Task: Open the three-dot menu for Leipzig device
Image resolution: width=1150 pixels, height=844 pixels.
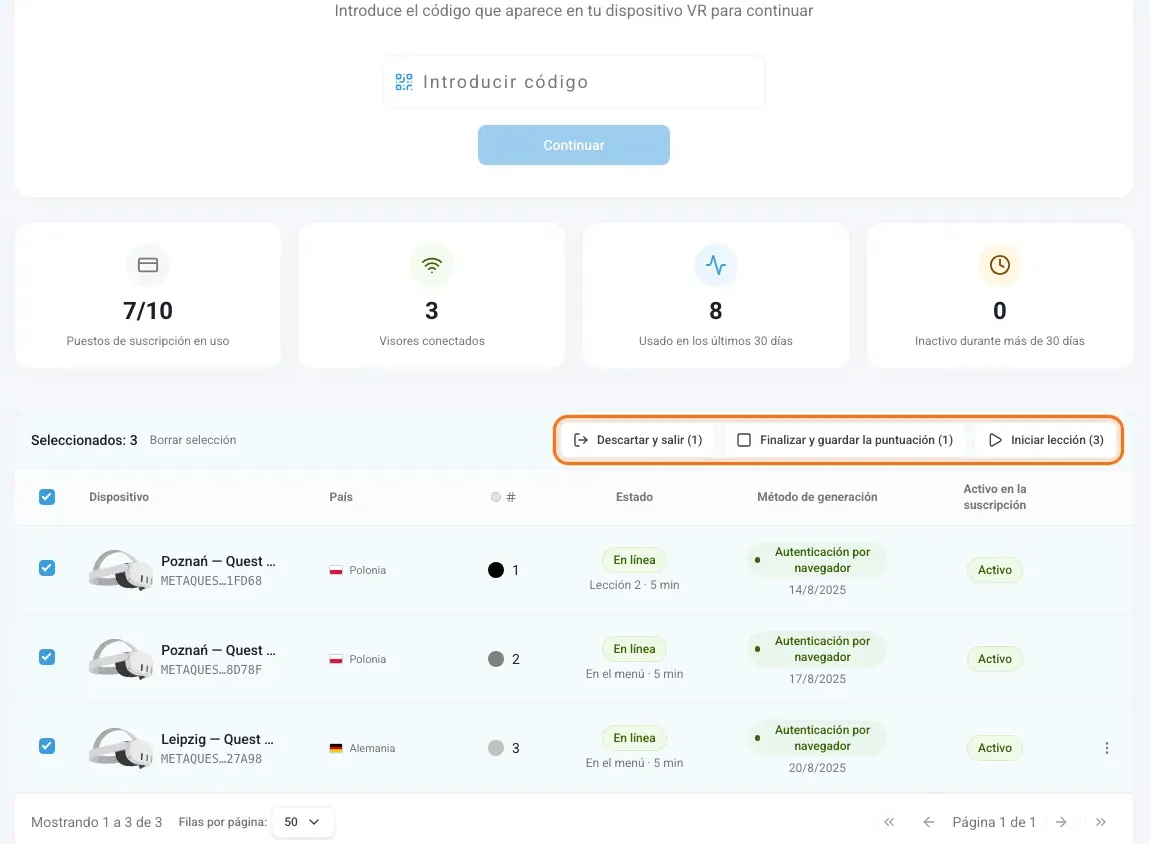Action: tap(1107, 748)
